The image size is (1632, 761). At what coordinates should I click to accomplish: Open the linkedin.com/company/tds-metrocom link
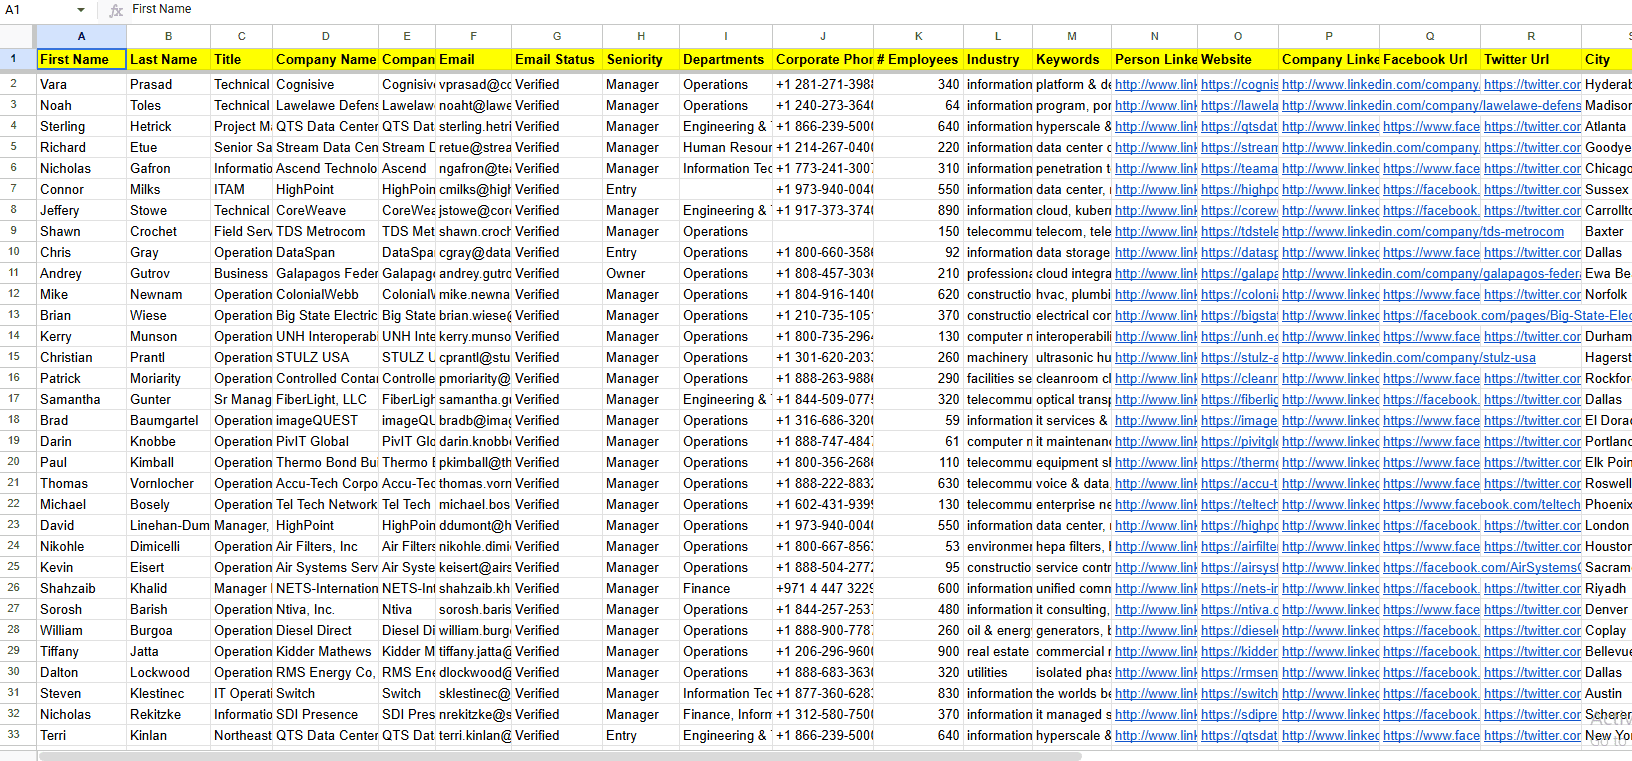tap(1422, 232)
